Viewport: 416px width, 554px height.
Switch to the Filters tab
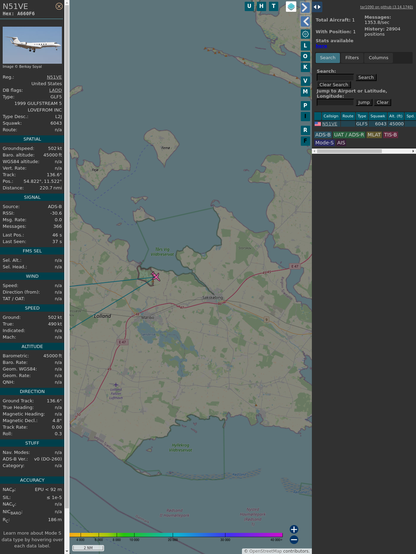coord(352,58)
